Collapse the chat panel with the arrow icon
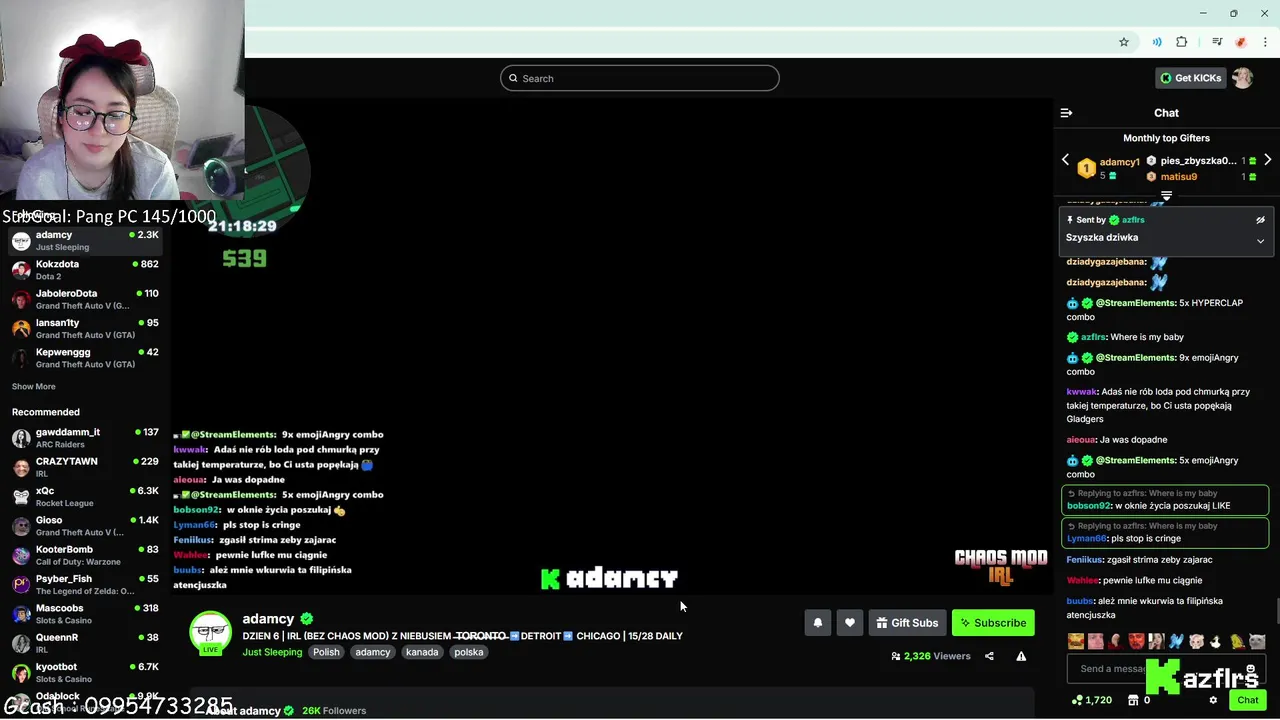 1066,113
